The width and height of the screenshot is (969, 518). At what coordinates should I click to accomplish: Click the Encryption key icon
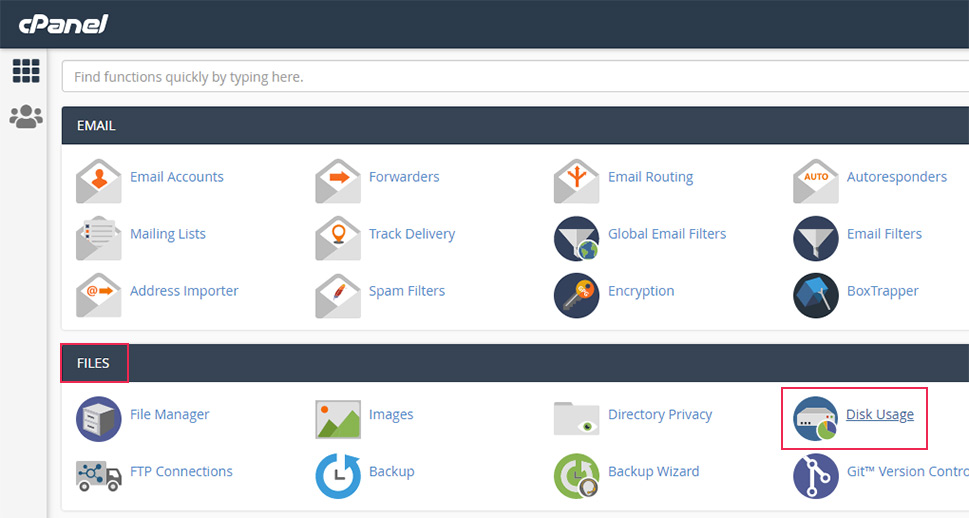pos(577,295)
